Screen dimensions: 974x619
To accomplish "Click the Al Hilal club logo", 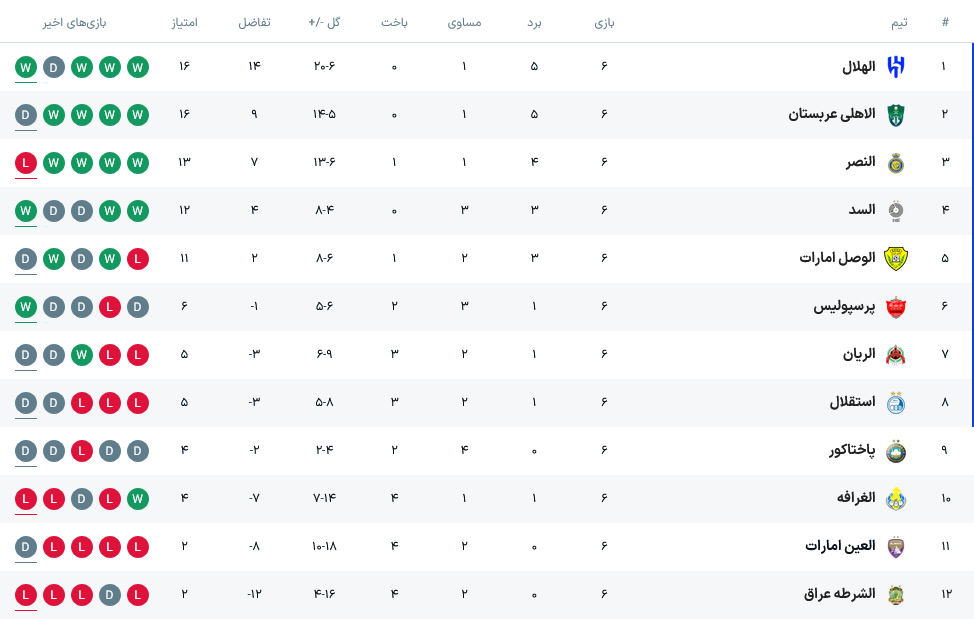I will pyautogui.click(x=895, y=67).
